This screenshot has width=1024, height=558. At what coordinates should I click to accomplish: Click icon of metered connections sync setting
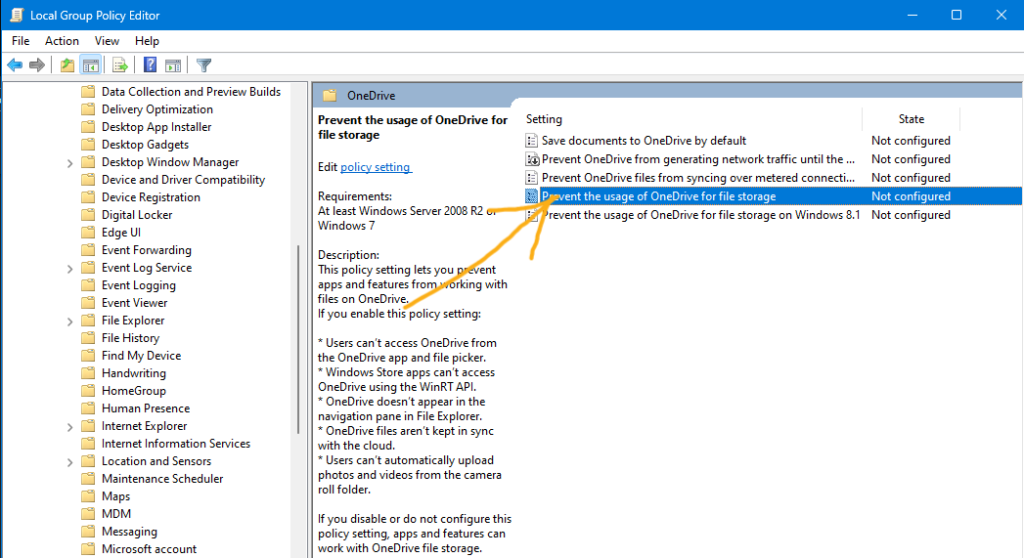(x=532, y=178)
